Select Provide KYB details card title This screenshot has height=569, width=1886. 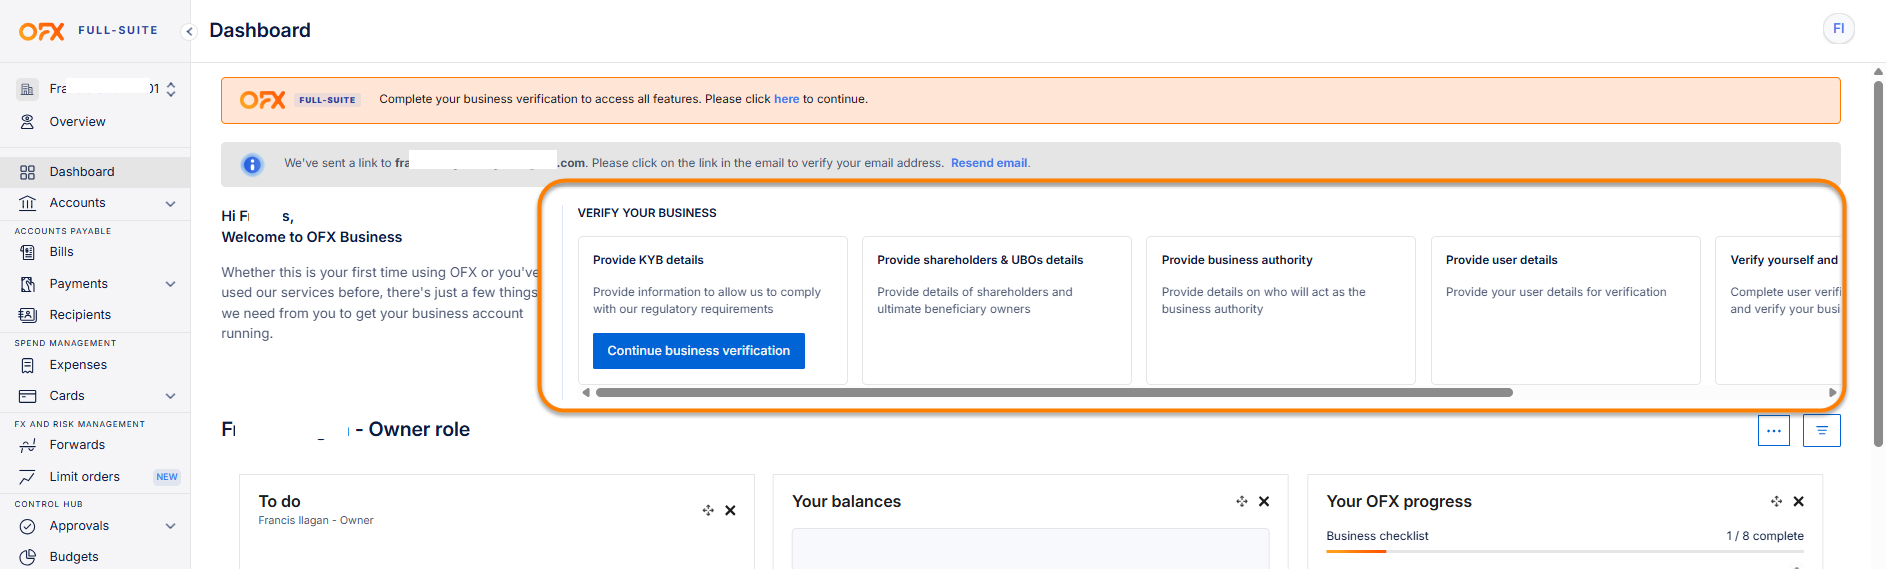(648, 260)
